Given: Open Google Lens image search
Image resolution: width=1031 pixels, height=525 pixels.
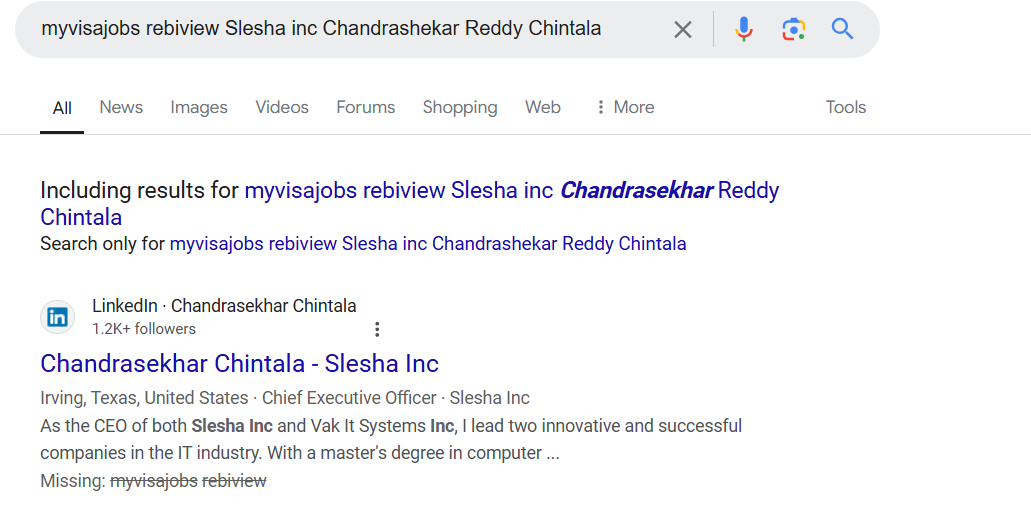Looking at the screenshot, I should (794, 30).
